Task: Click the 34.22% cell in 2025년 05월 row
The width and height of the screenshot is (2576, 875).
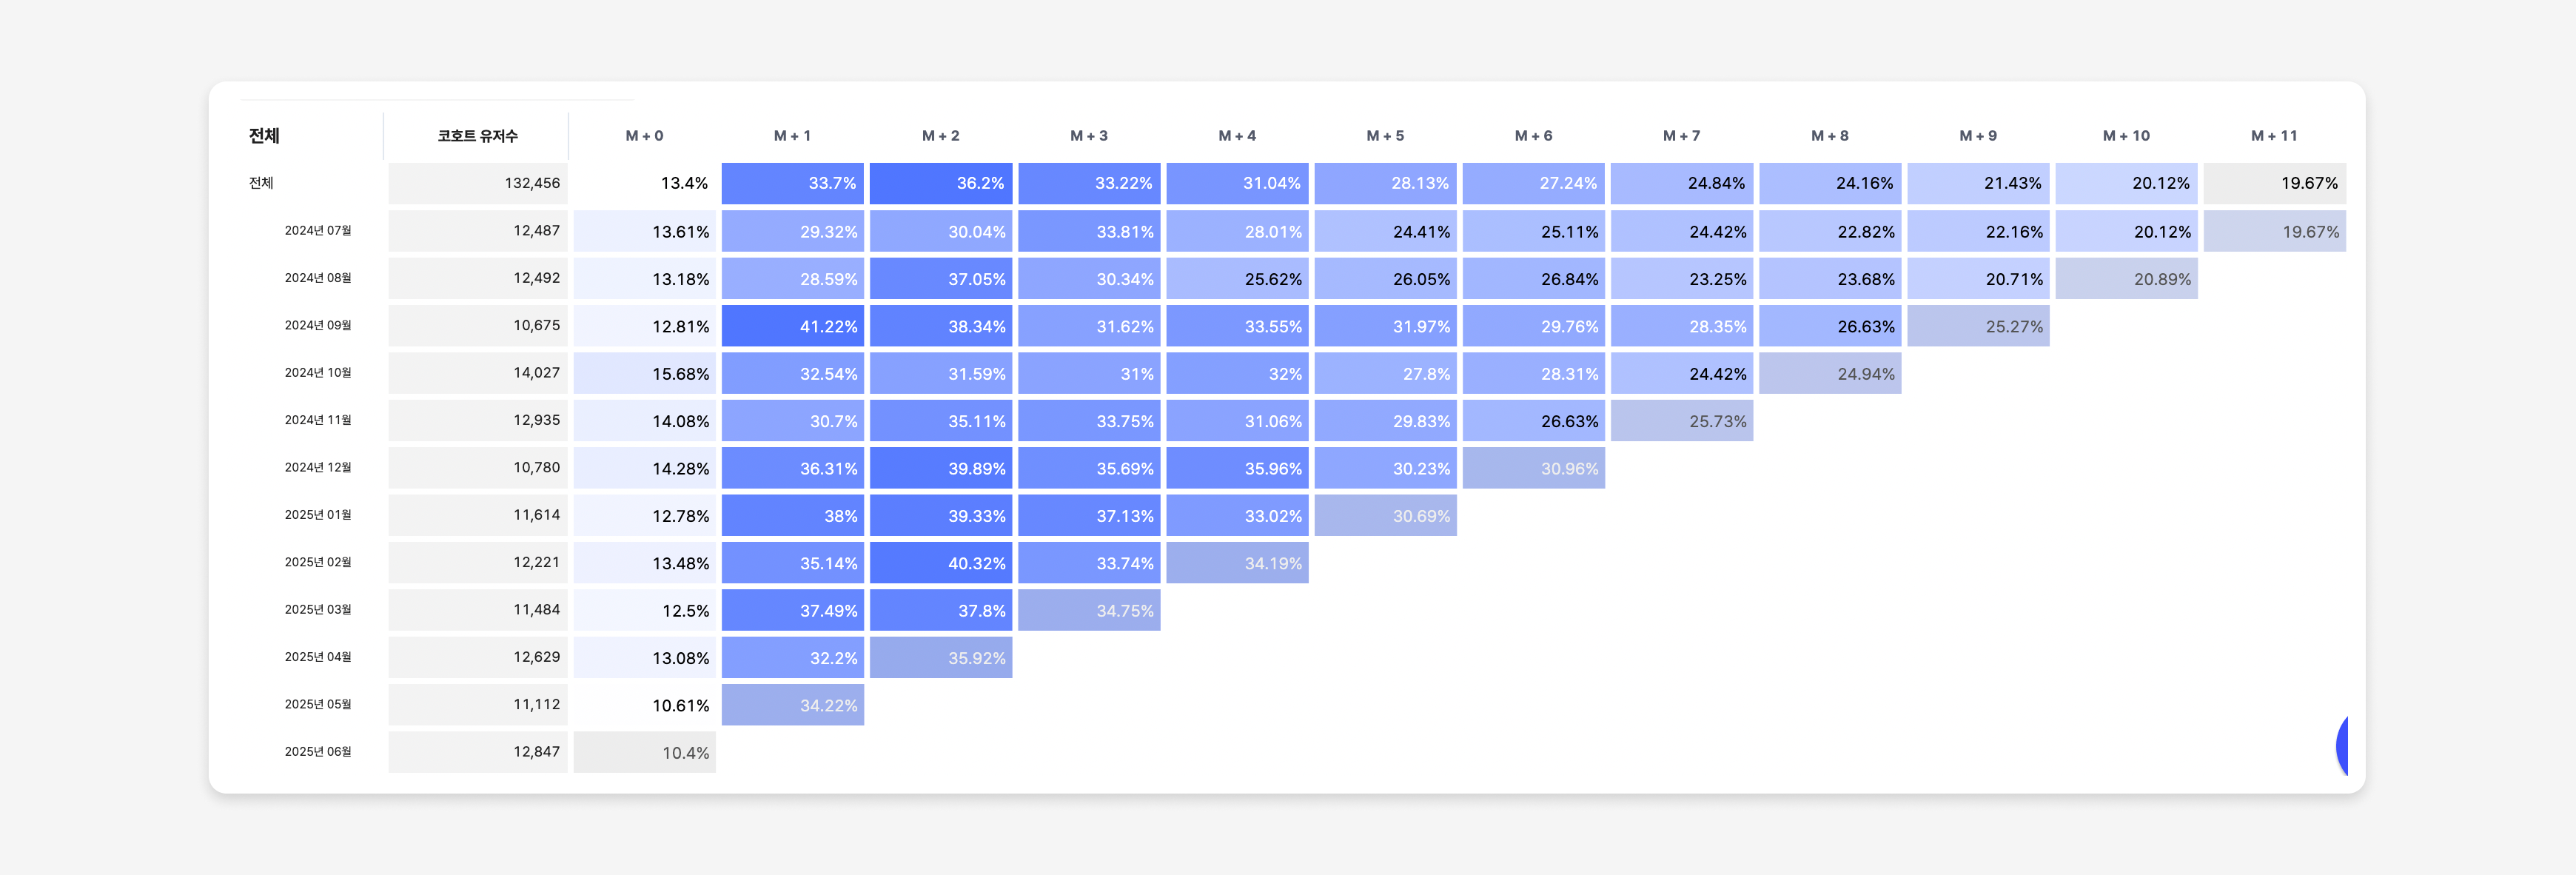Action: (x=792, y=705)
